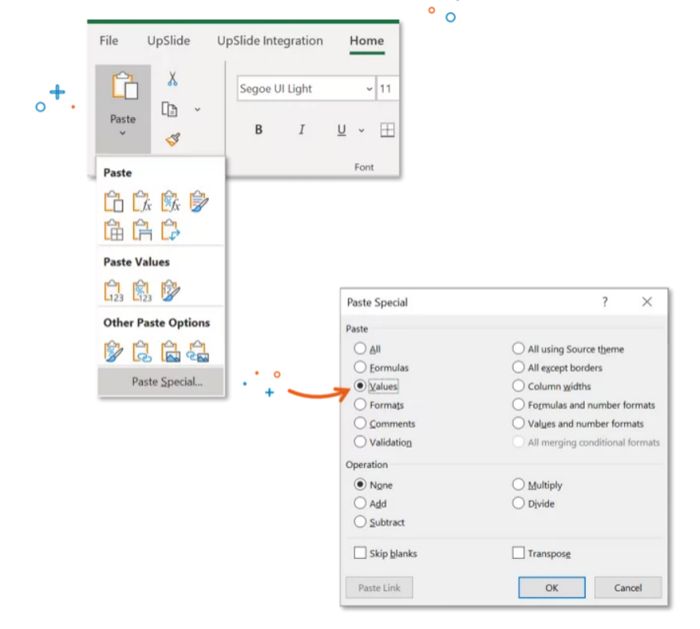Switch to the Home tab
The height and width of the screenshot is (629, 700).
pyautogui.click(x=367, y=41)
